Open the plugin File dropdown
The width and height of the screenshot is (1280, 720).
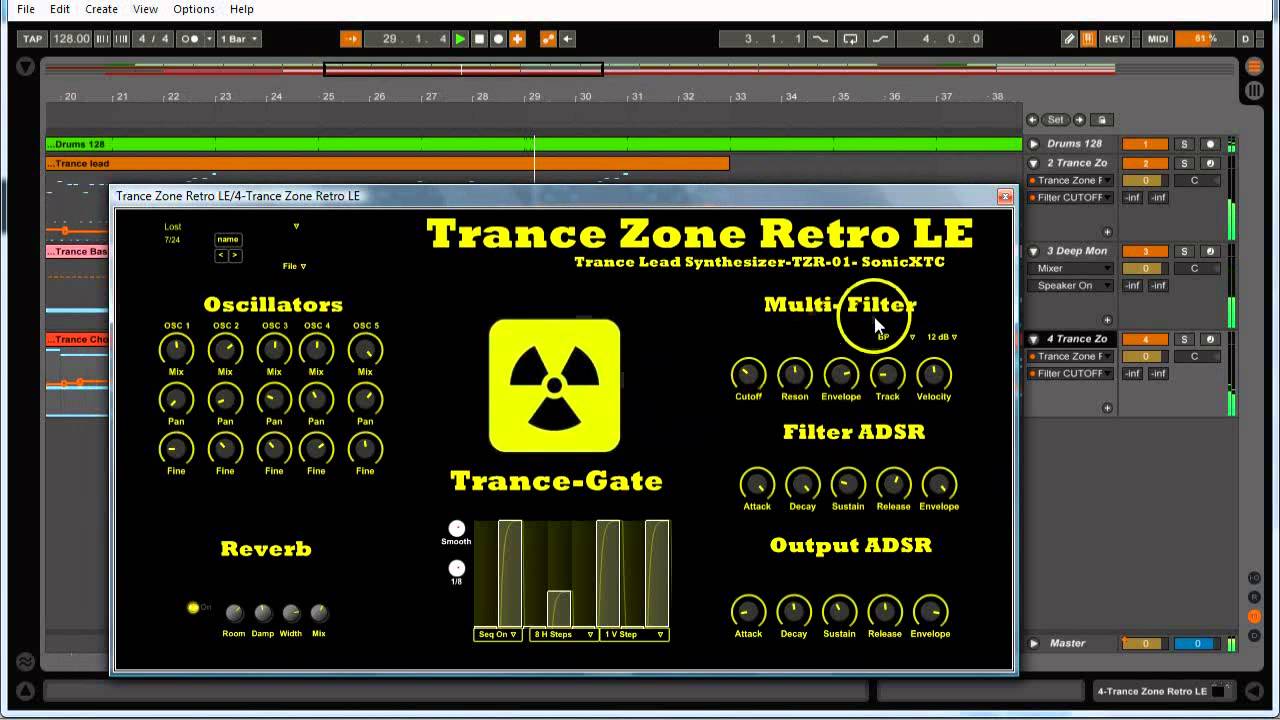(294, 266)
